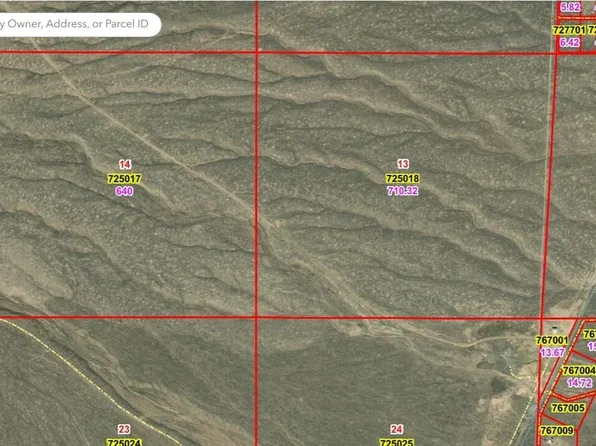The height and width of the screenshot is (446, 596).
Task: Select parcel label 767001
Action: coord(552,340)
